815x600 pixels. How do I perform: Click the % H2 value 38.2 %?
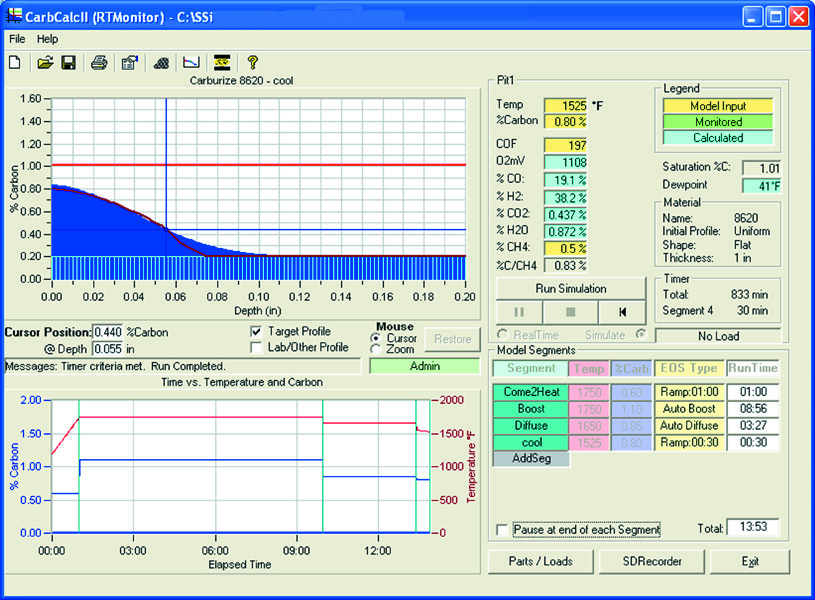[566, 198]
